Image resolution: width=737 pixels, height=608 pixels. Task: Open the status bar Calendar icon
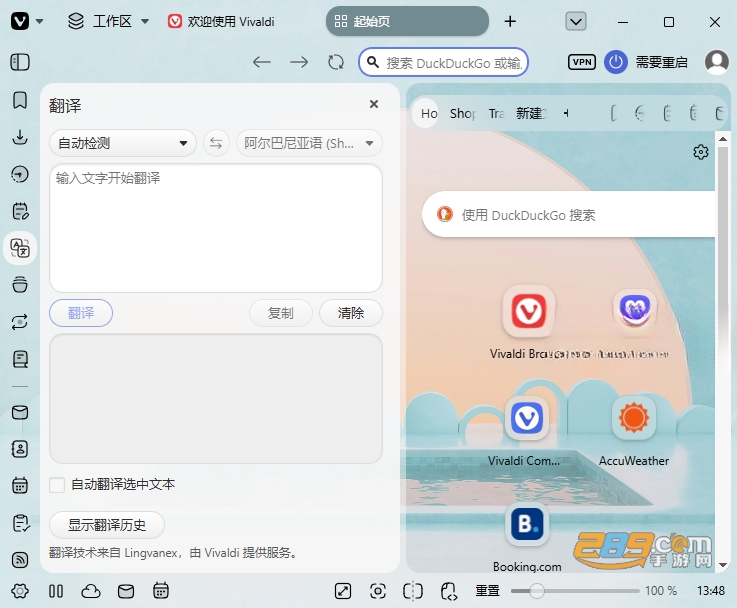point(161,591)
